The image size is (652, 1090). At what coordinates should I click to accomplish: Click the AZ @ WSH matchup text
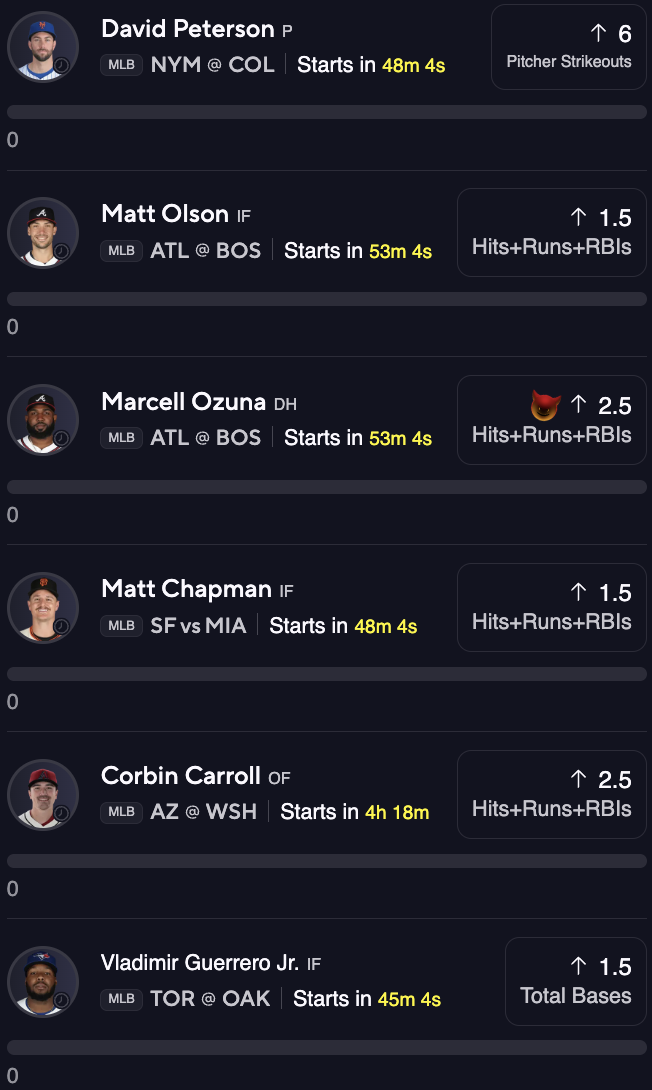(x=203, y=812)
